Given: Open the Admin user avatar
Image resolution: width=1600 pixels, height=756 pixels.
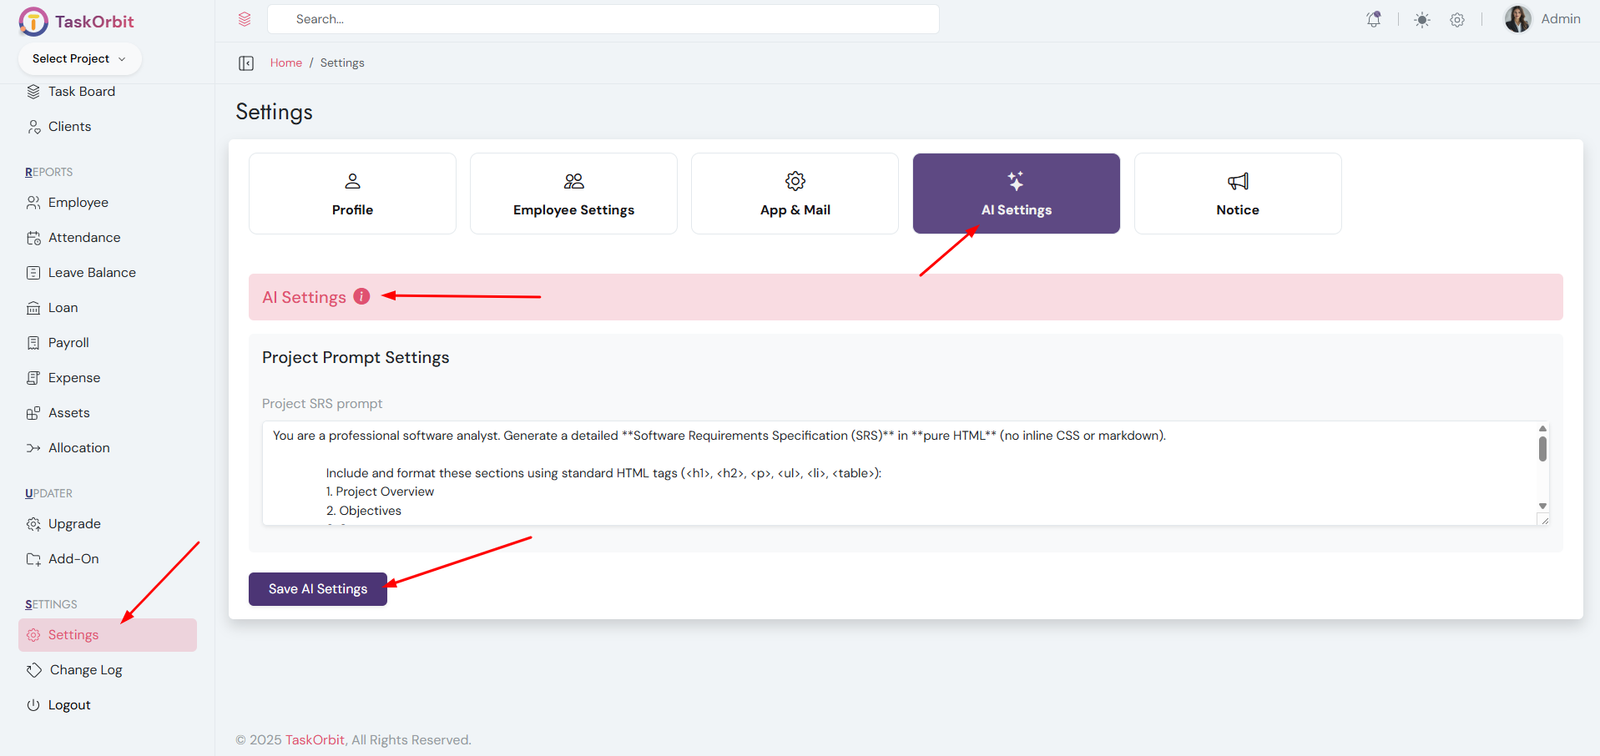Looking at the screenshot, I should pos(1517,19).
